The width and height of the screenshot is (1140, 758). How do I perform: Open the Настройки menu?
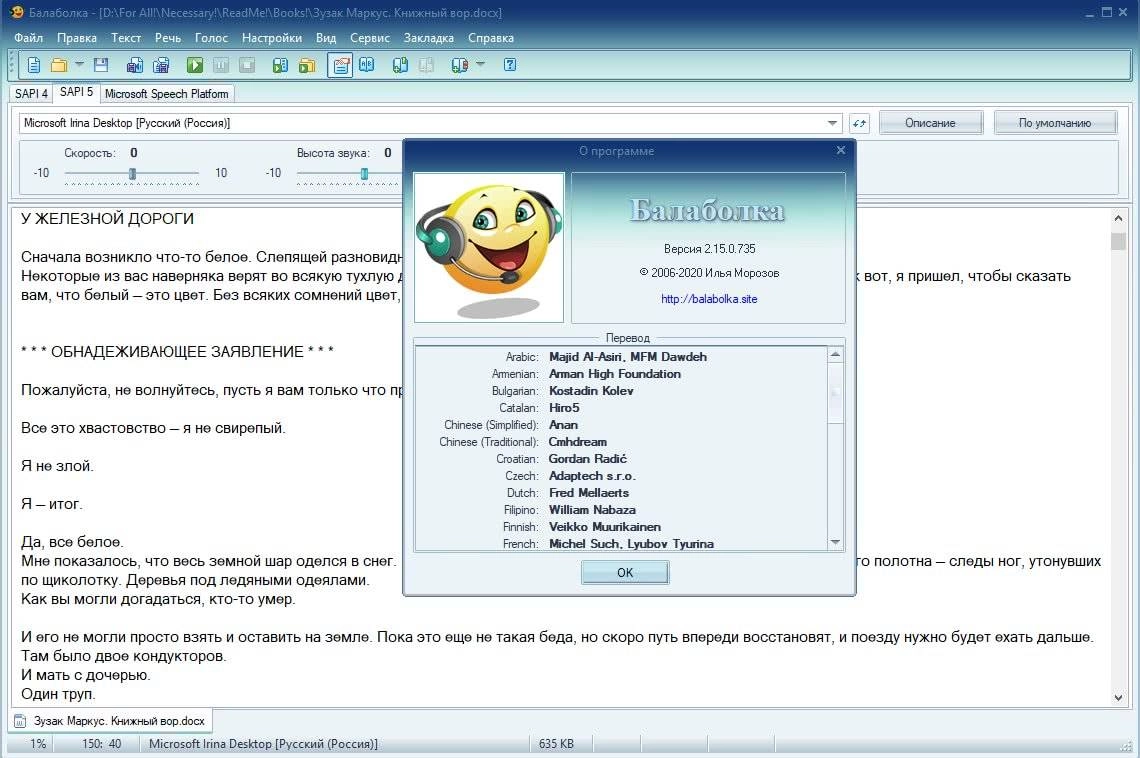(272, 38)
